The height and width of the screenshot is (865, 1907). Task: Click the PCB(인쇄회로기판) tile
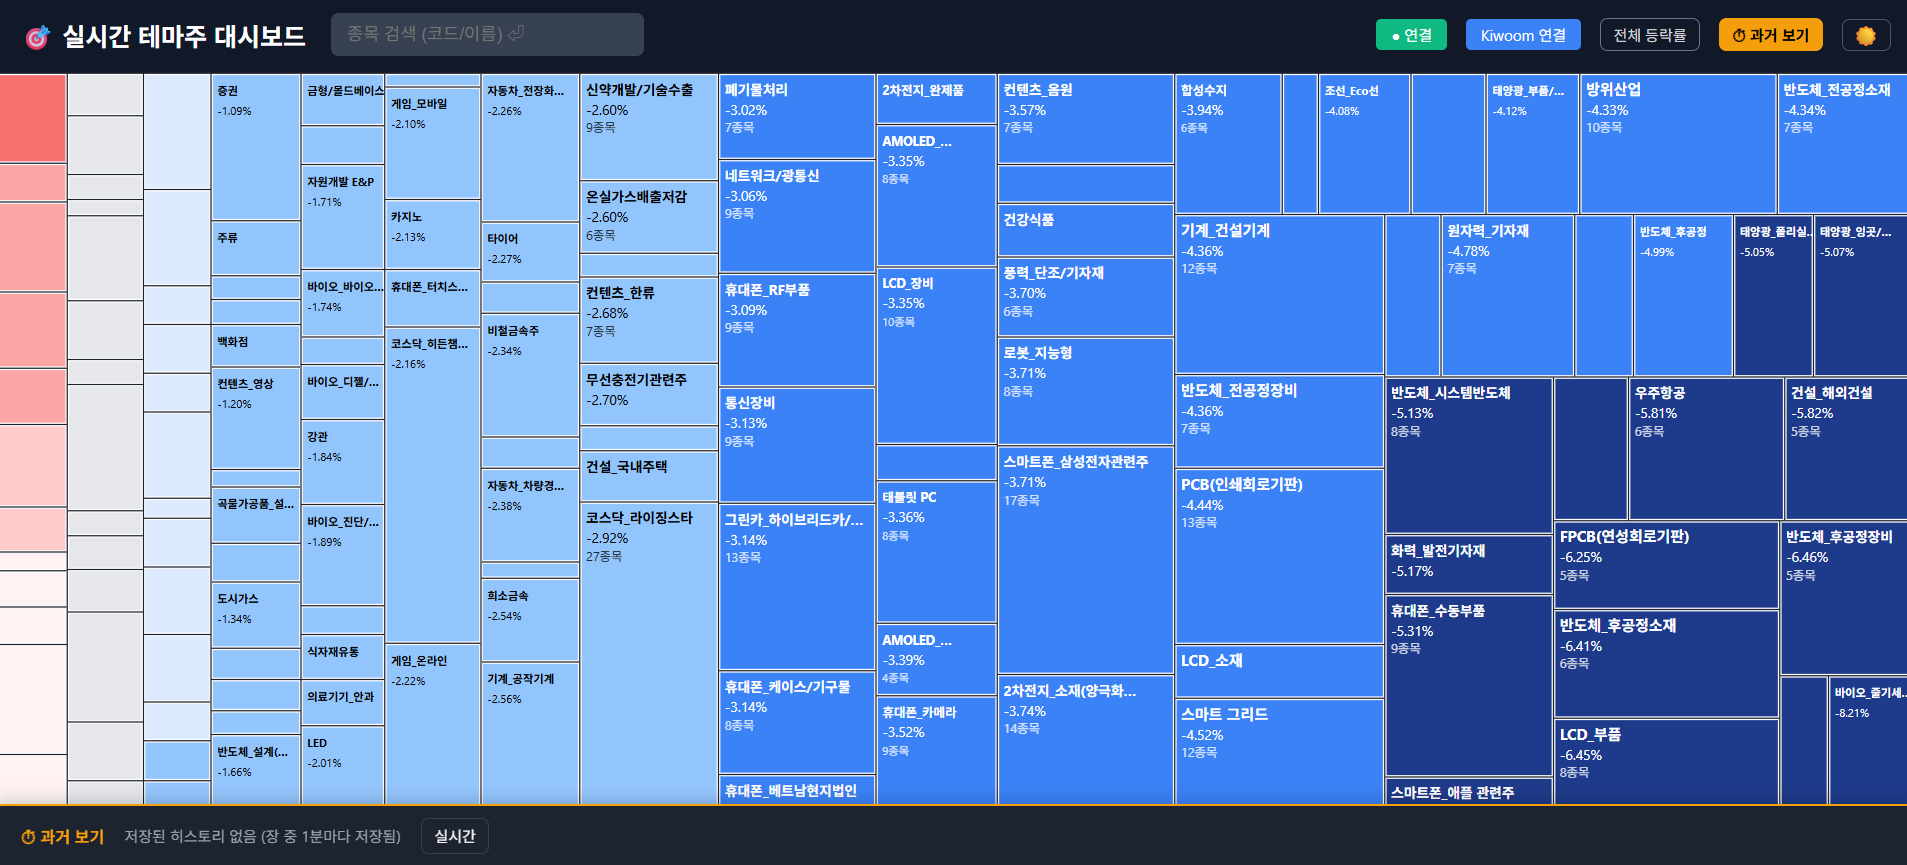pos(1279,556)
